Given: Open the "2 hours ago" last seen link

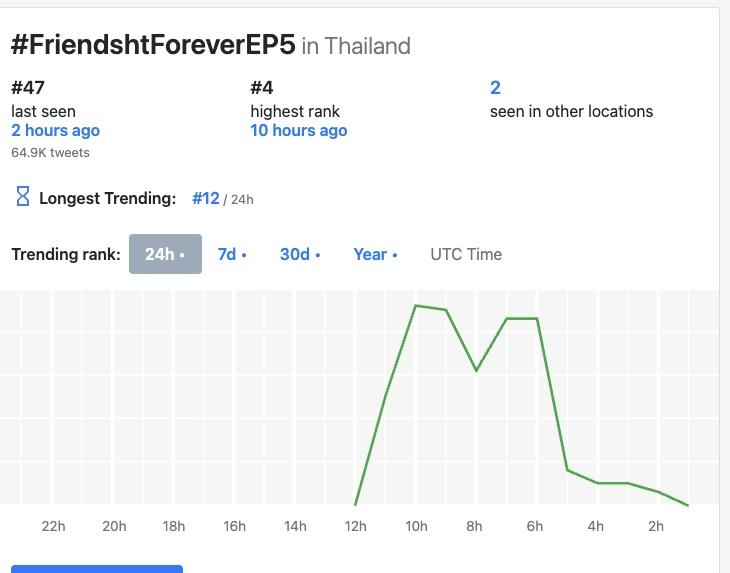Looking at the screenshot, I should click(x=55, y=130).
